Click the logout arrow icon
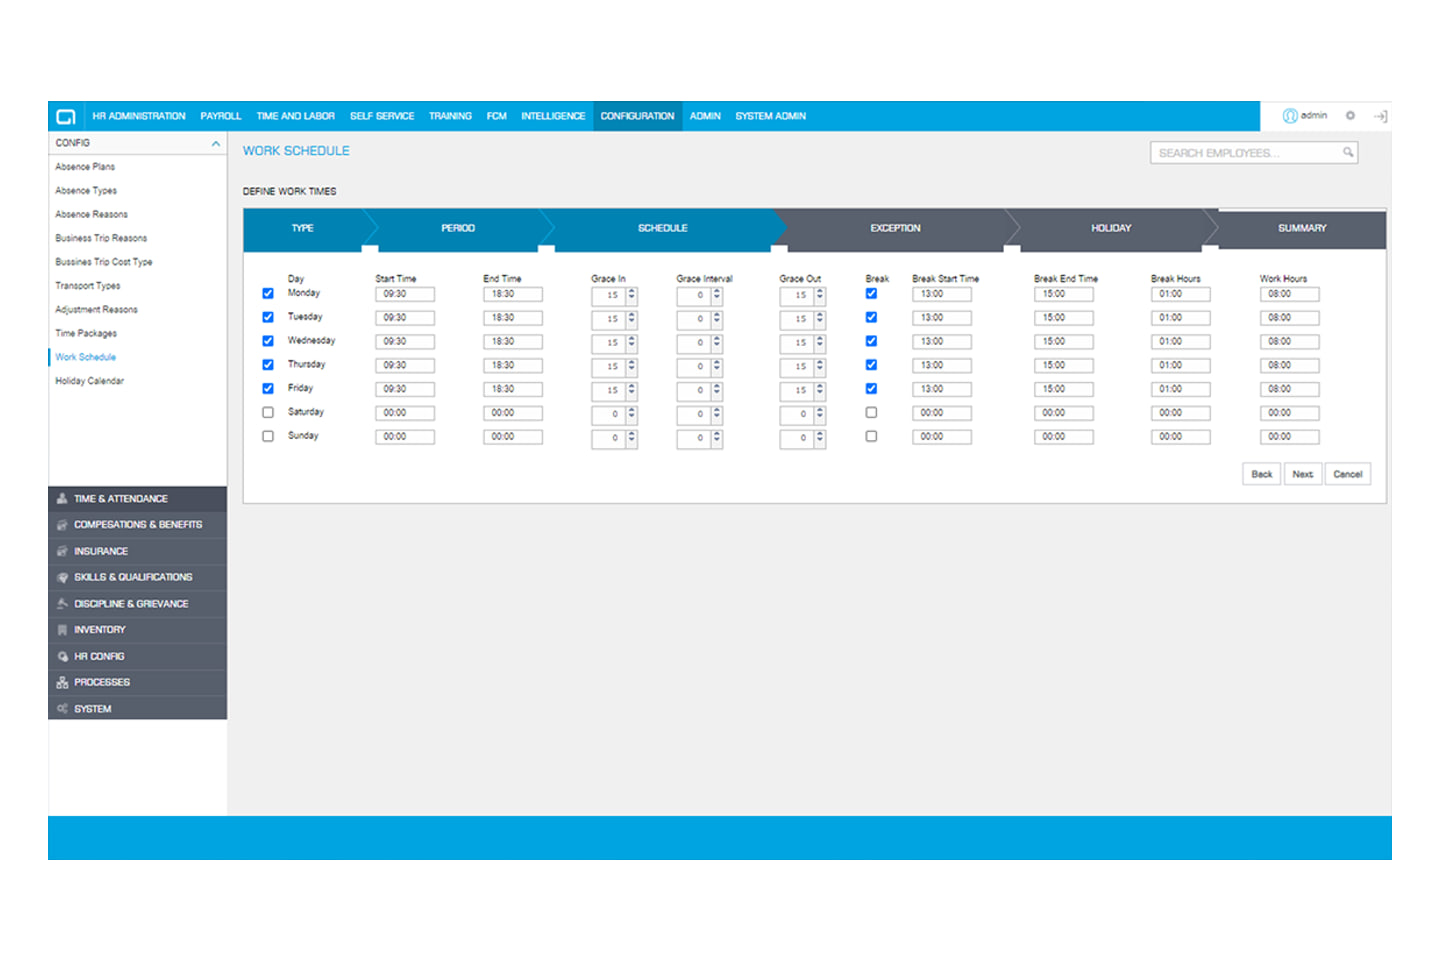1440x960 pixels. coord(1380,117)
